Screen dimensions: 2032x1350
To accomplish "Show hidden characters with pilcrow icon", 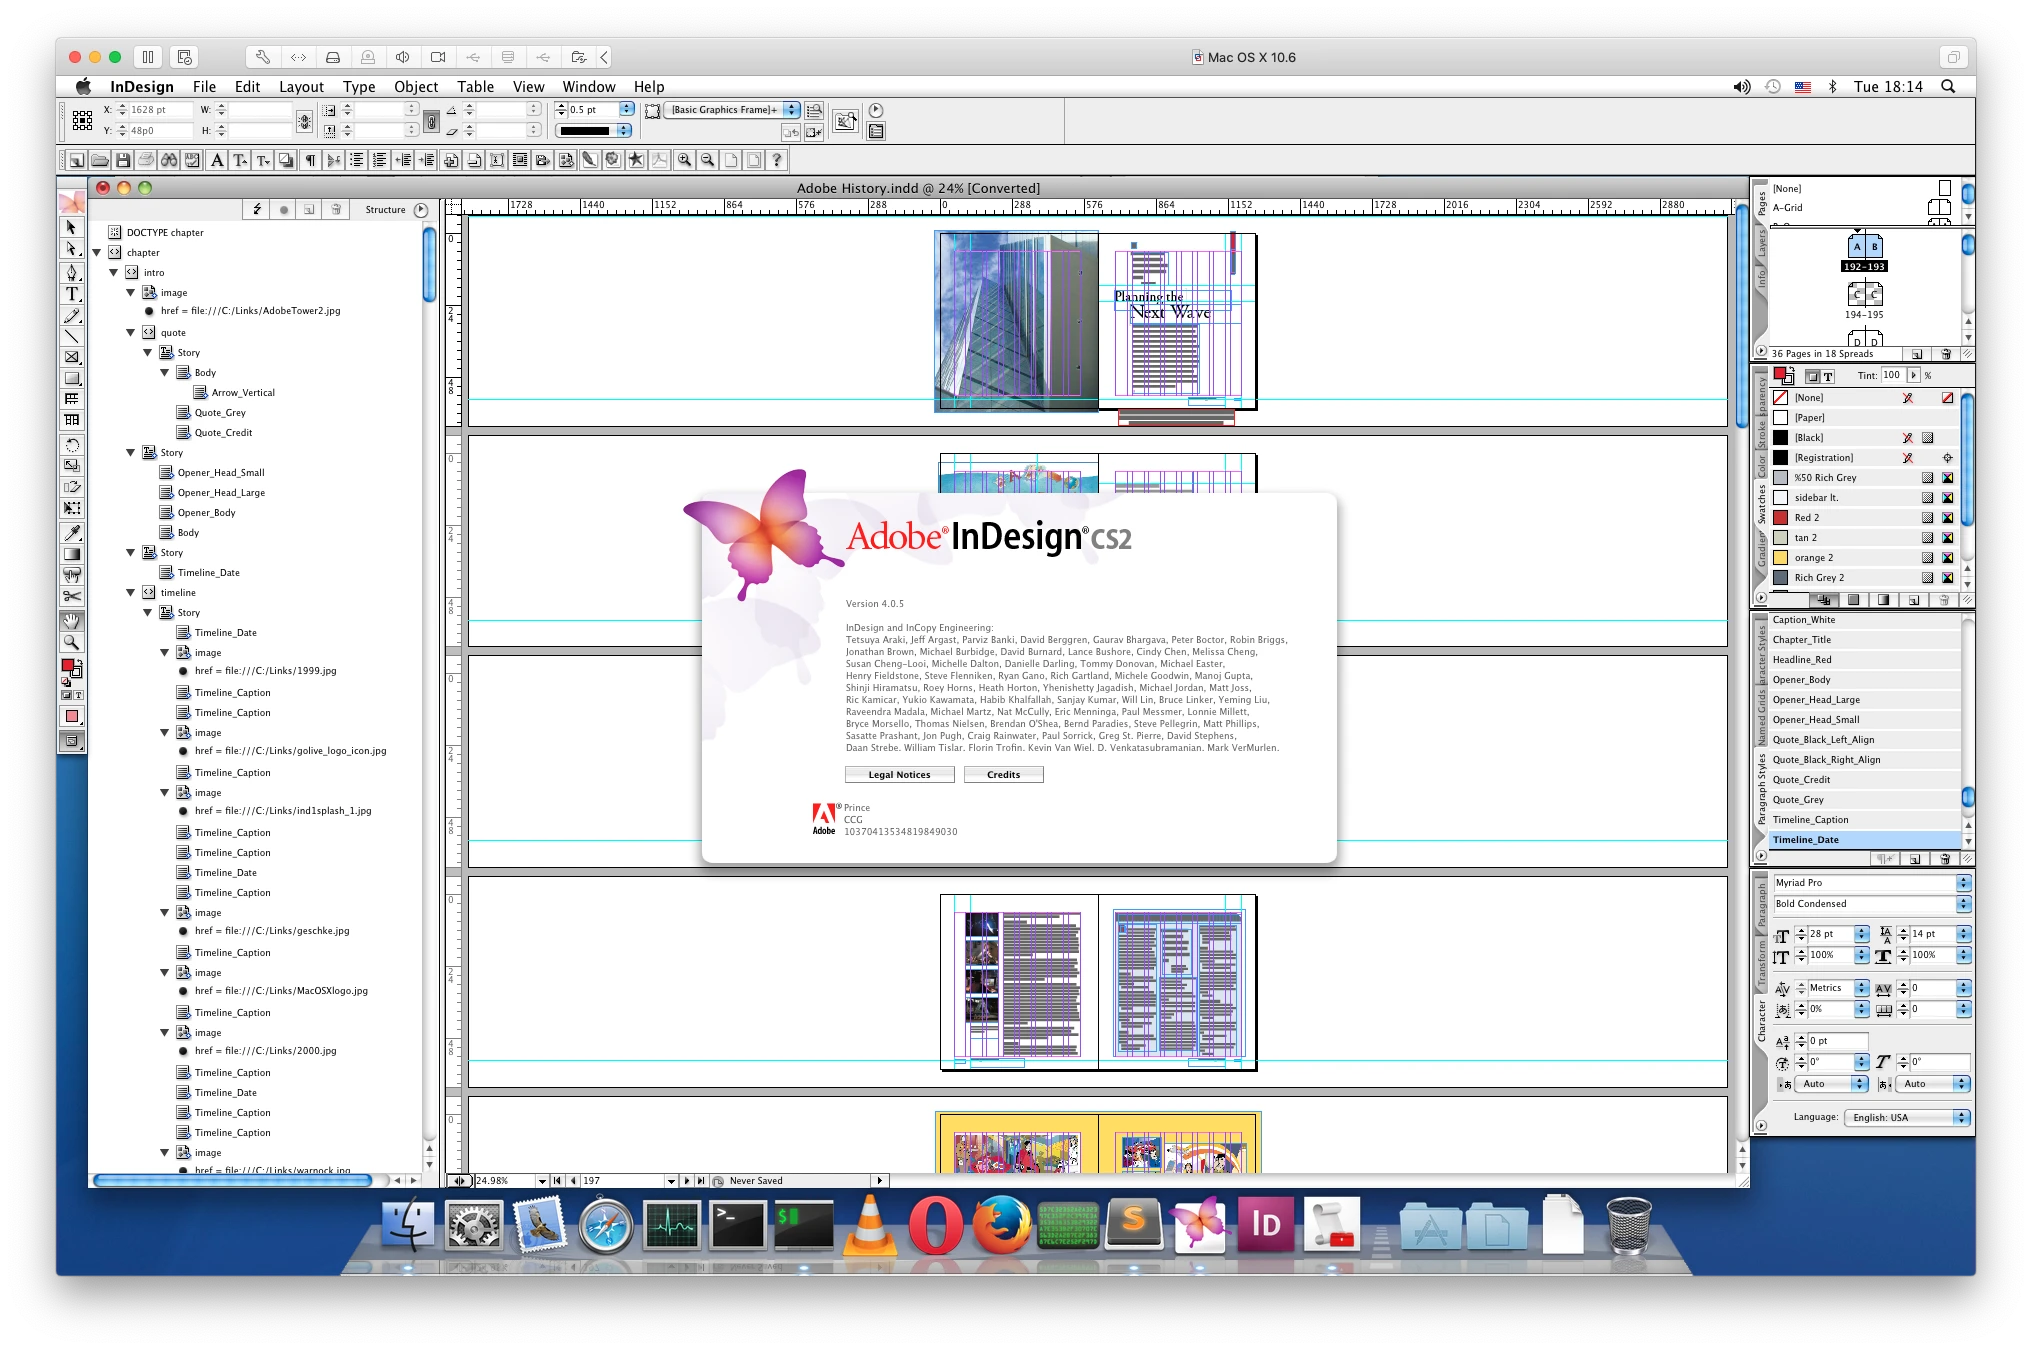I will [x=310, y=160].
